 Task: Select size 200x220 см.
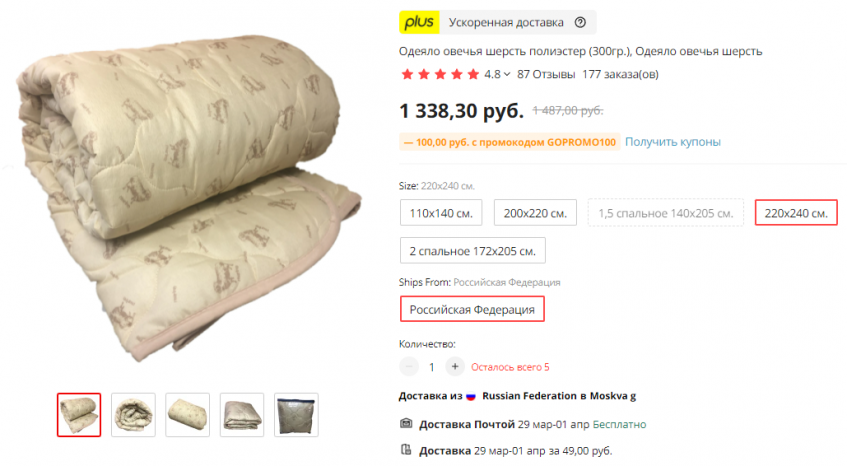pos(535,213)
